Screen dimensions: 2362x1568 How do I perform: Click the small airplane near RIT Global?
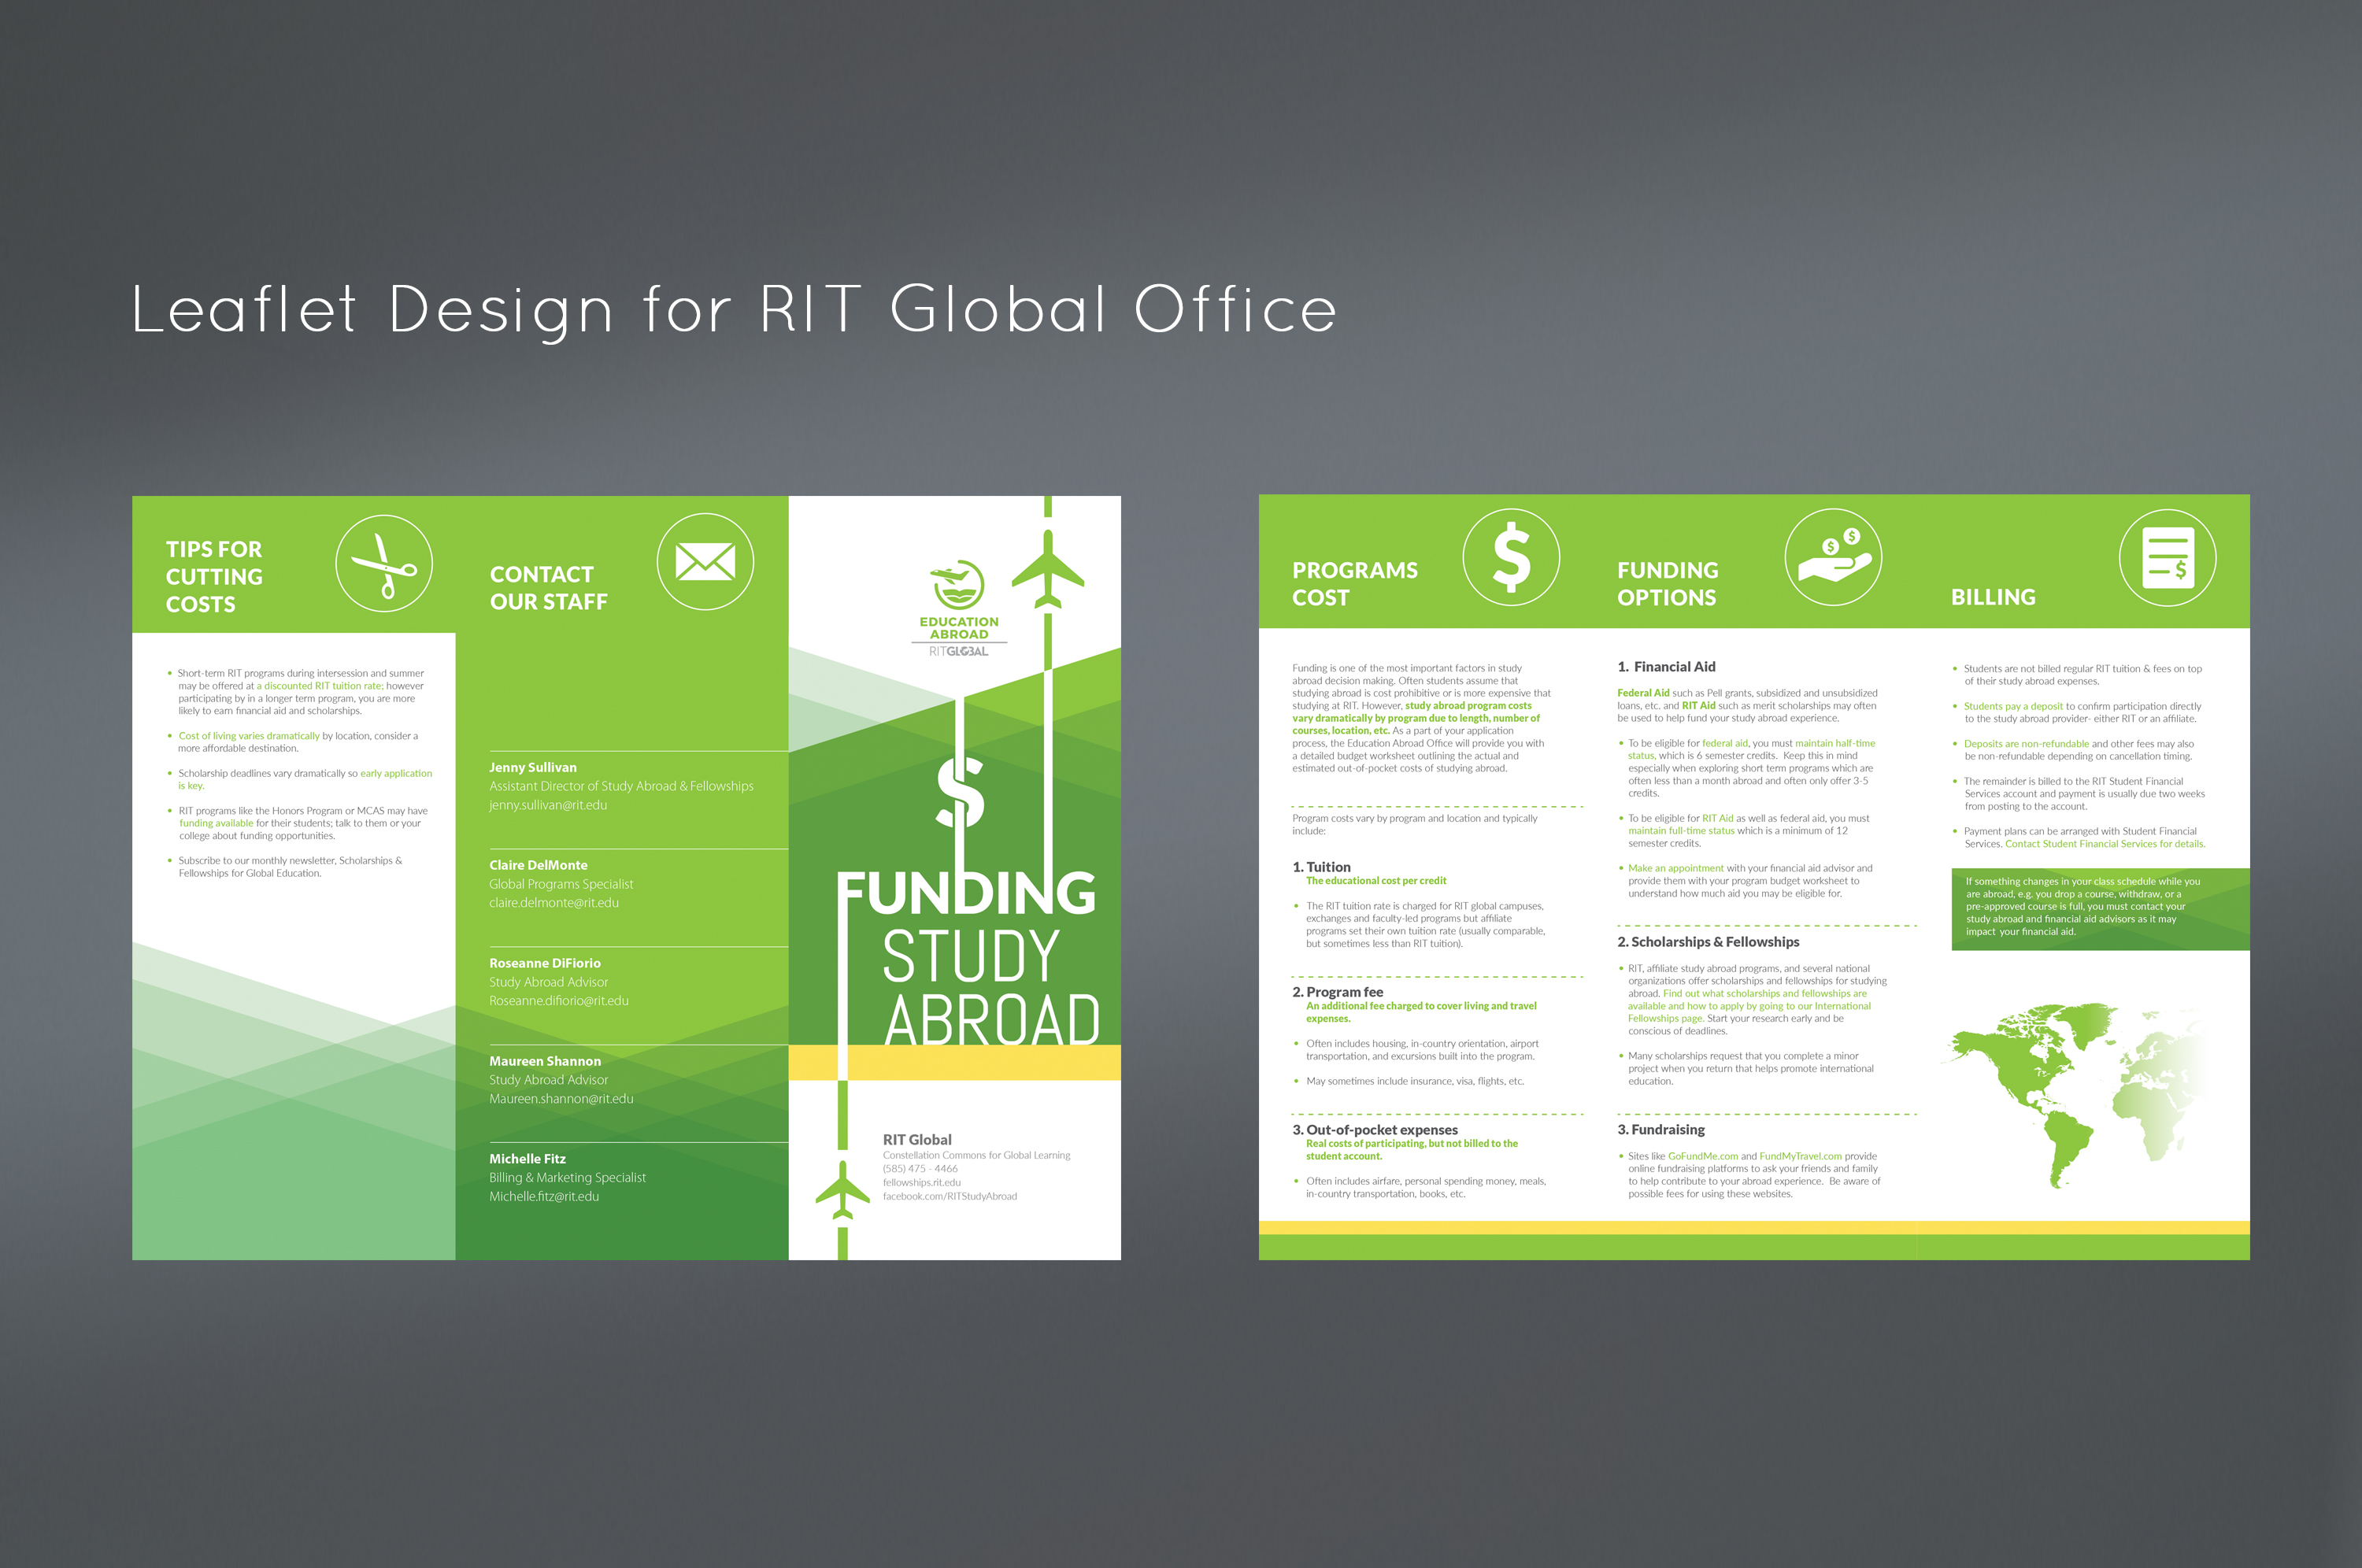[842, 1190]
